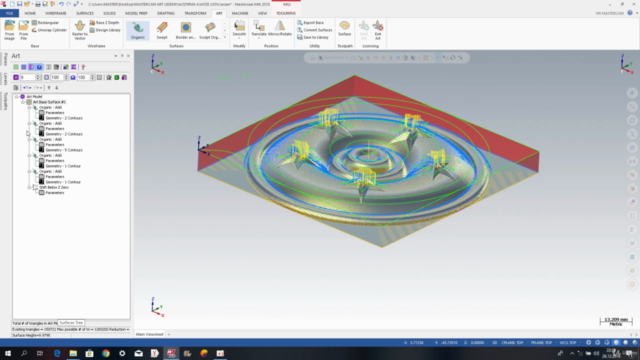The width and height of the screenshot is (640, 360).
Task: Pick the Sculpt Organic surface tool
Action: click(210, 31)
